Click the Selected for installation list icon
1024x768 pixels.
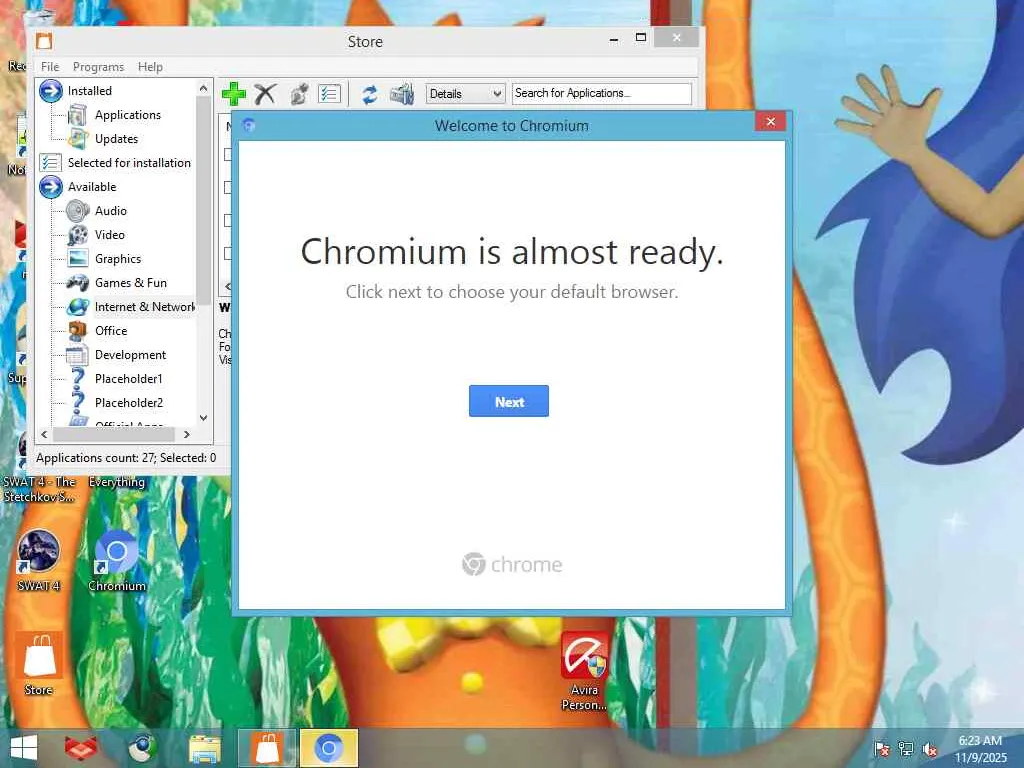50,163
